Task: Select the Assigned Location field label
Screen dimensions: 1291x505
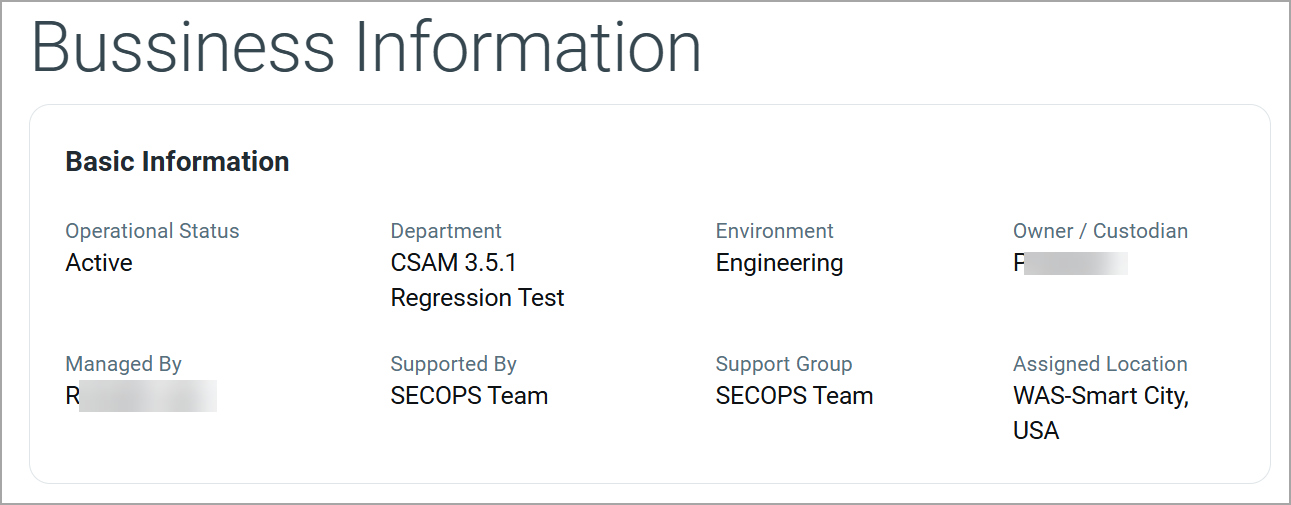Action: click(x=1100, y=364)
